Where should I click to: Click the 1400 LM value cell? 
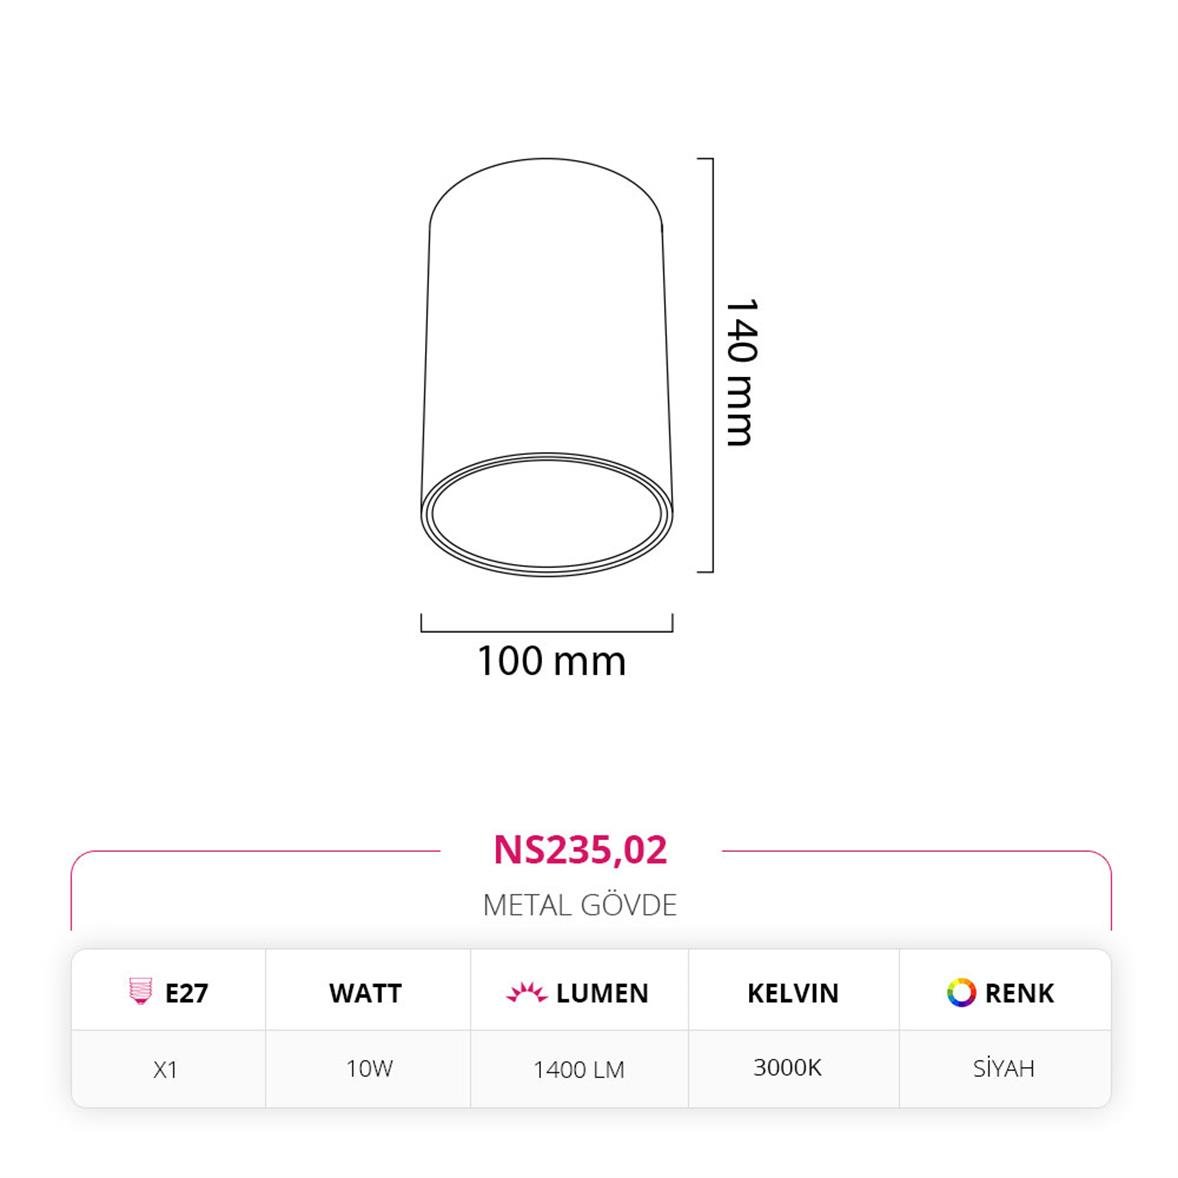point(579,1069)
